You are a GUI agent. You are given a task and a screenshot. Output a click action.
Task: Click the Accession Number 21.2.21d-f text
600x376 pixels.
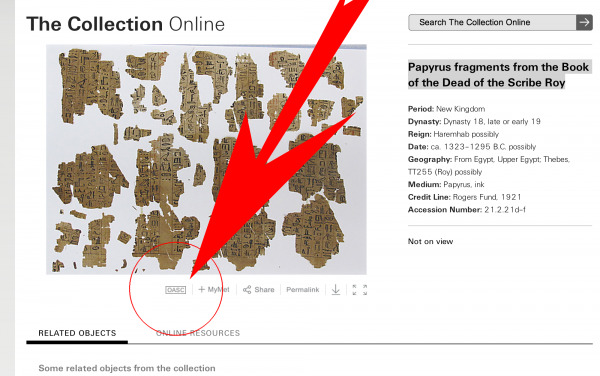(467, 210)
